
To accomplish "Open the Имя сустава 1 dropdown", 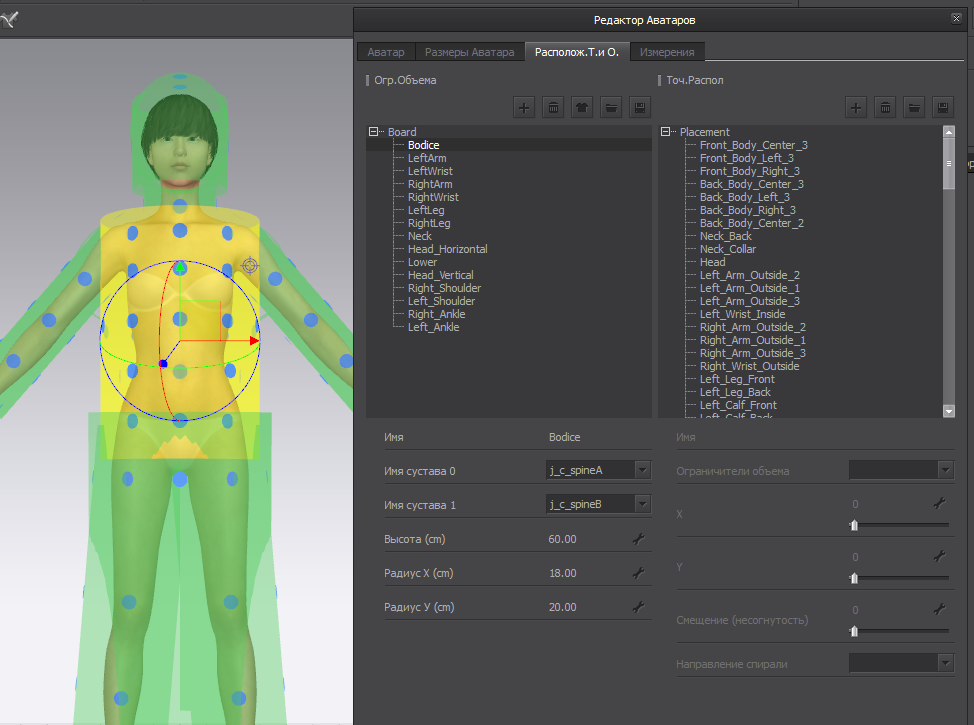I will click(642, 504).
